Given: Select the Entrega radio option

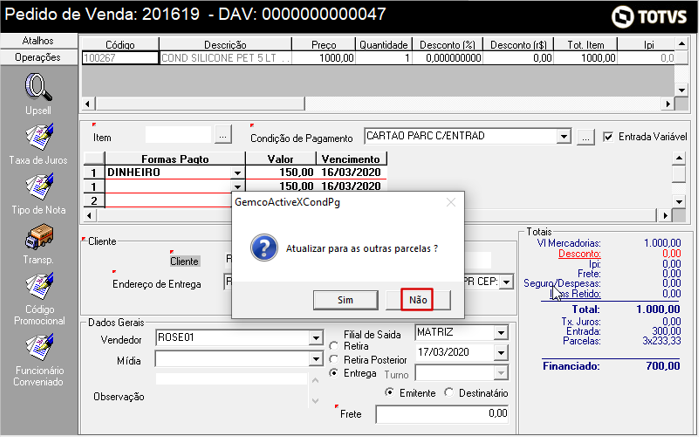Looking at the screenshot, I should pyautogui.click(x=333, y=373).
